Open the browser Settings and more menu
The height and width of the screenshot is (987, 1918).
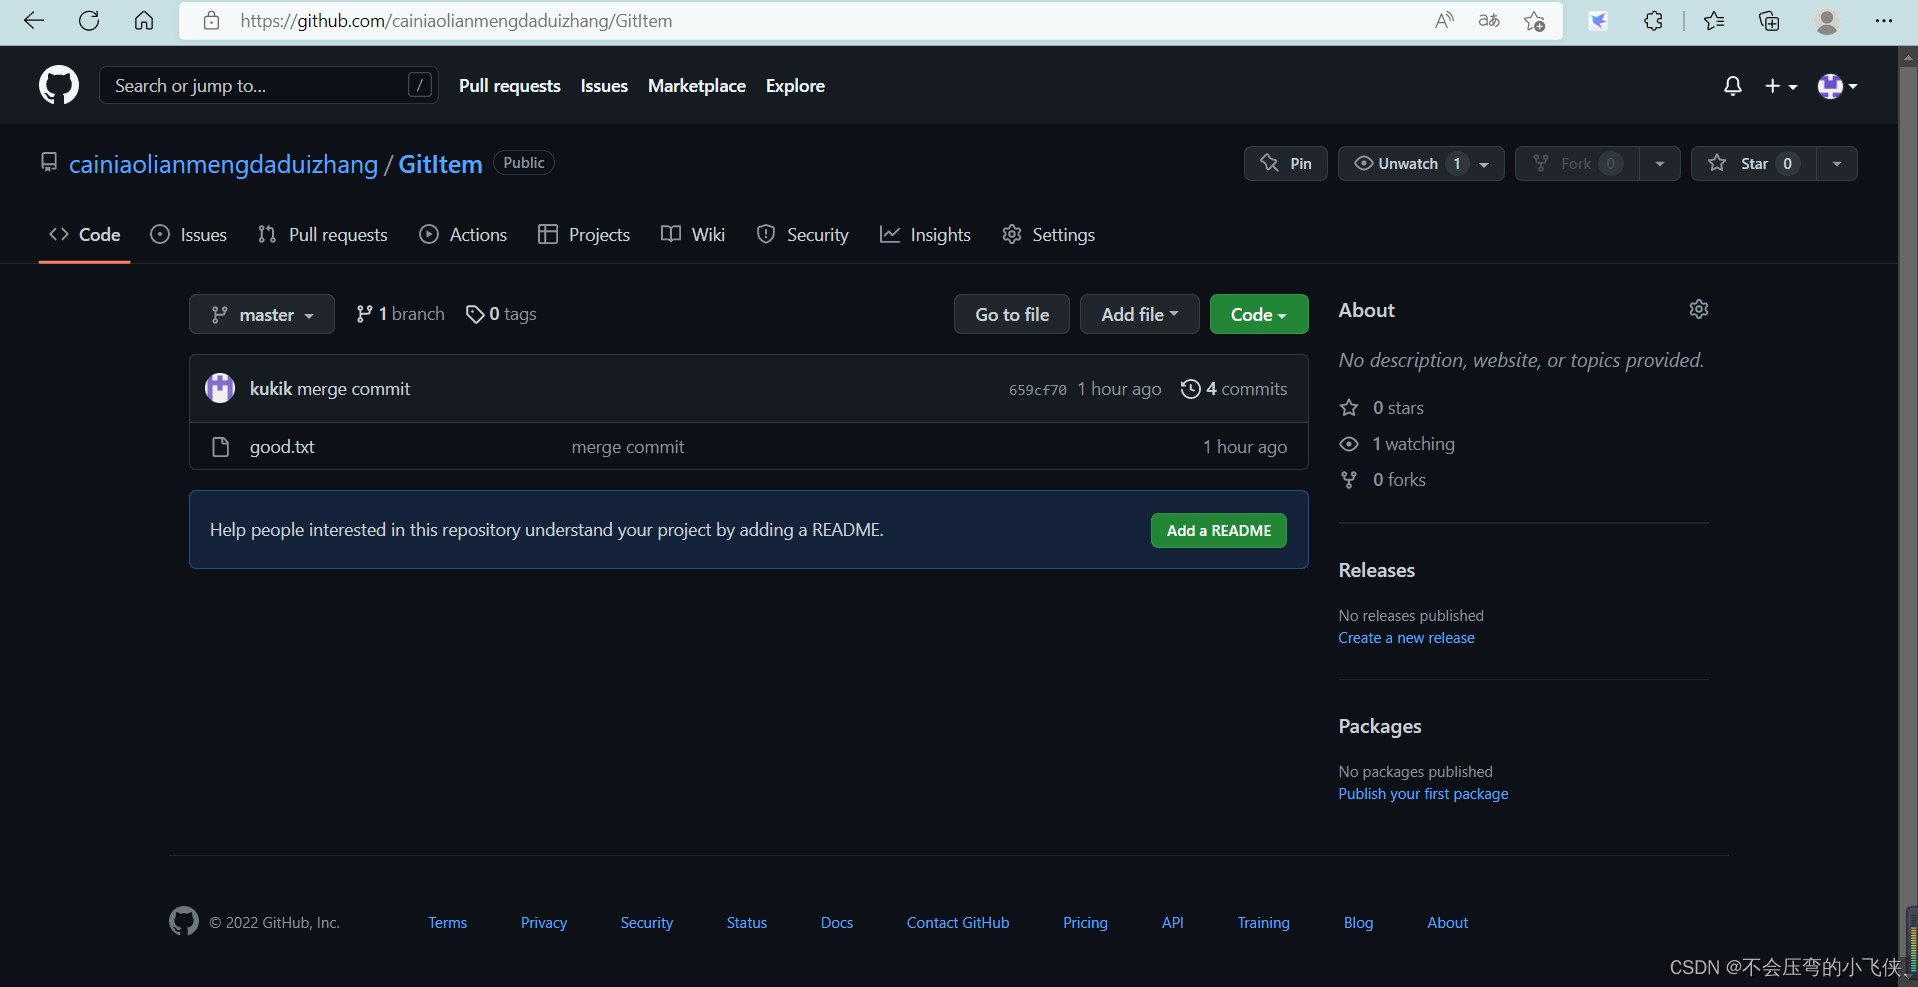point(1884,21)
